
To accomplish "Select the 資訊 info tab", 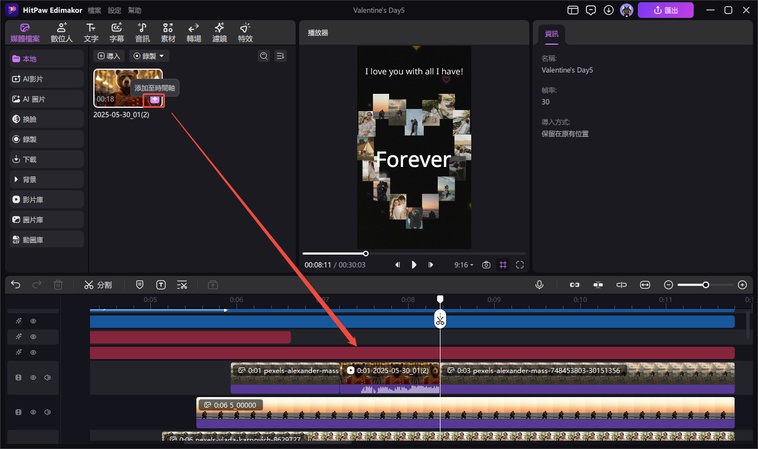I will point(552,34).
